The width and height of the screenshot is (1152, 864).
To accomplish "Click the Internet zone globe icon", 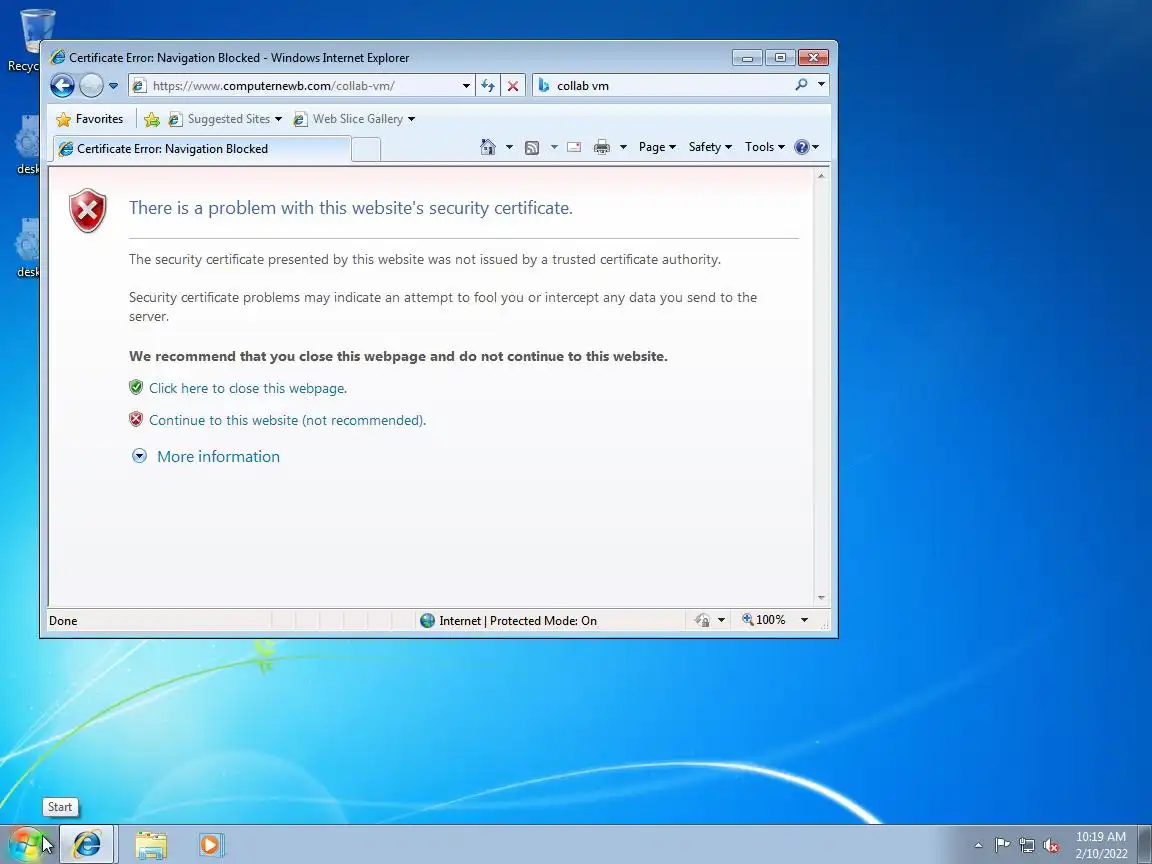I will 427,621.
